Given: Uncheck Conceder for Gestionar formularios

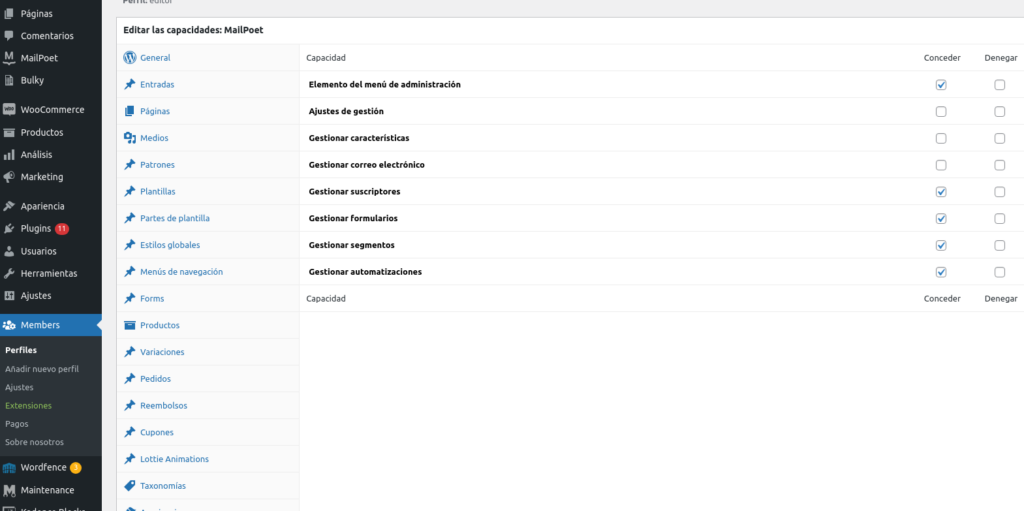Looking at the screenshot, I should 941,218.
